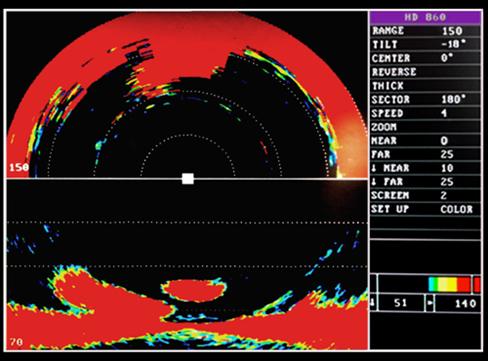Open the SCREEN setting row
This screenshot has height=361, width=488.
(426, 195)
